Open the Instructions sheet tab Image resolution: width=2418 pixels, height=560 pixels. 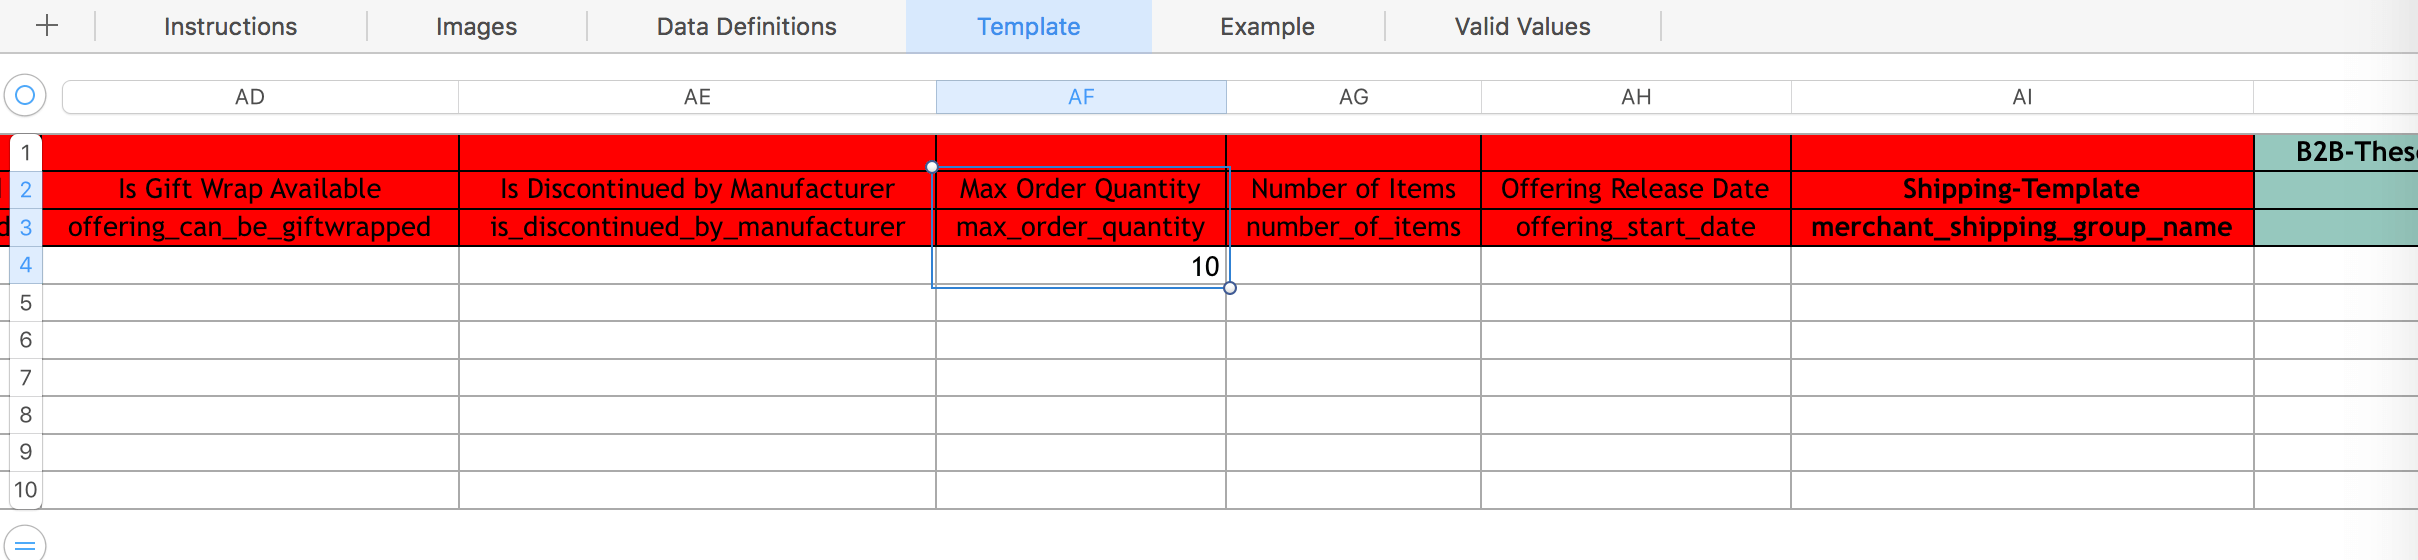click(230, 27)
